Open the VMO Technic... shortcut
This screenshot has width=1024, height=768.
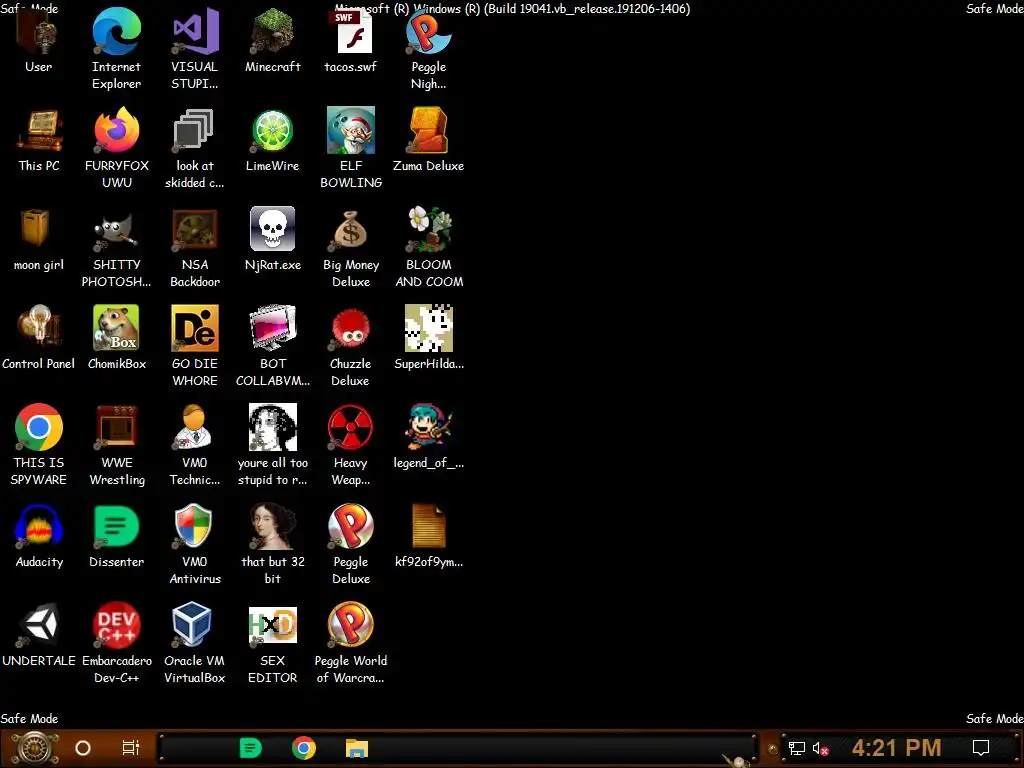pyautogui.click(x=195, y=428)
